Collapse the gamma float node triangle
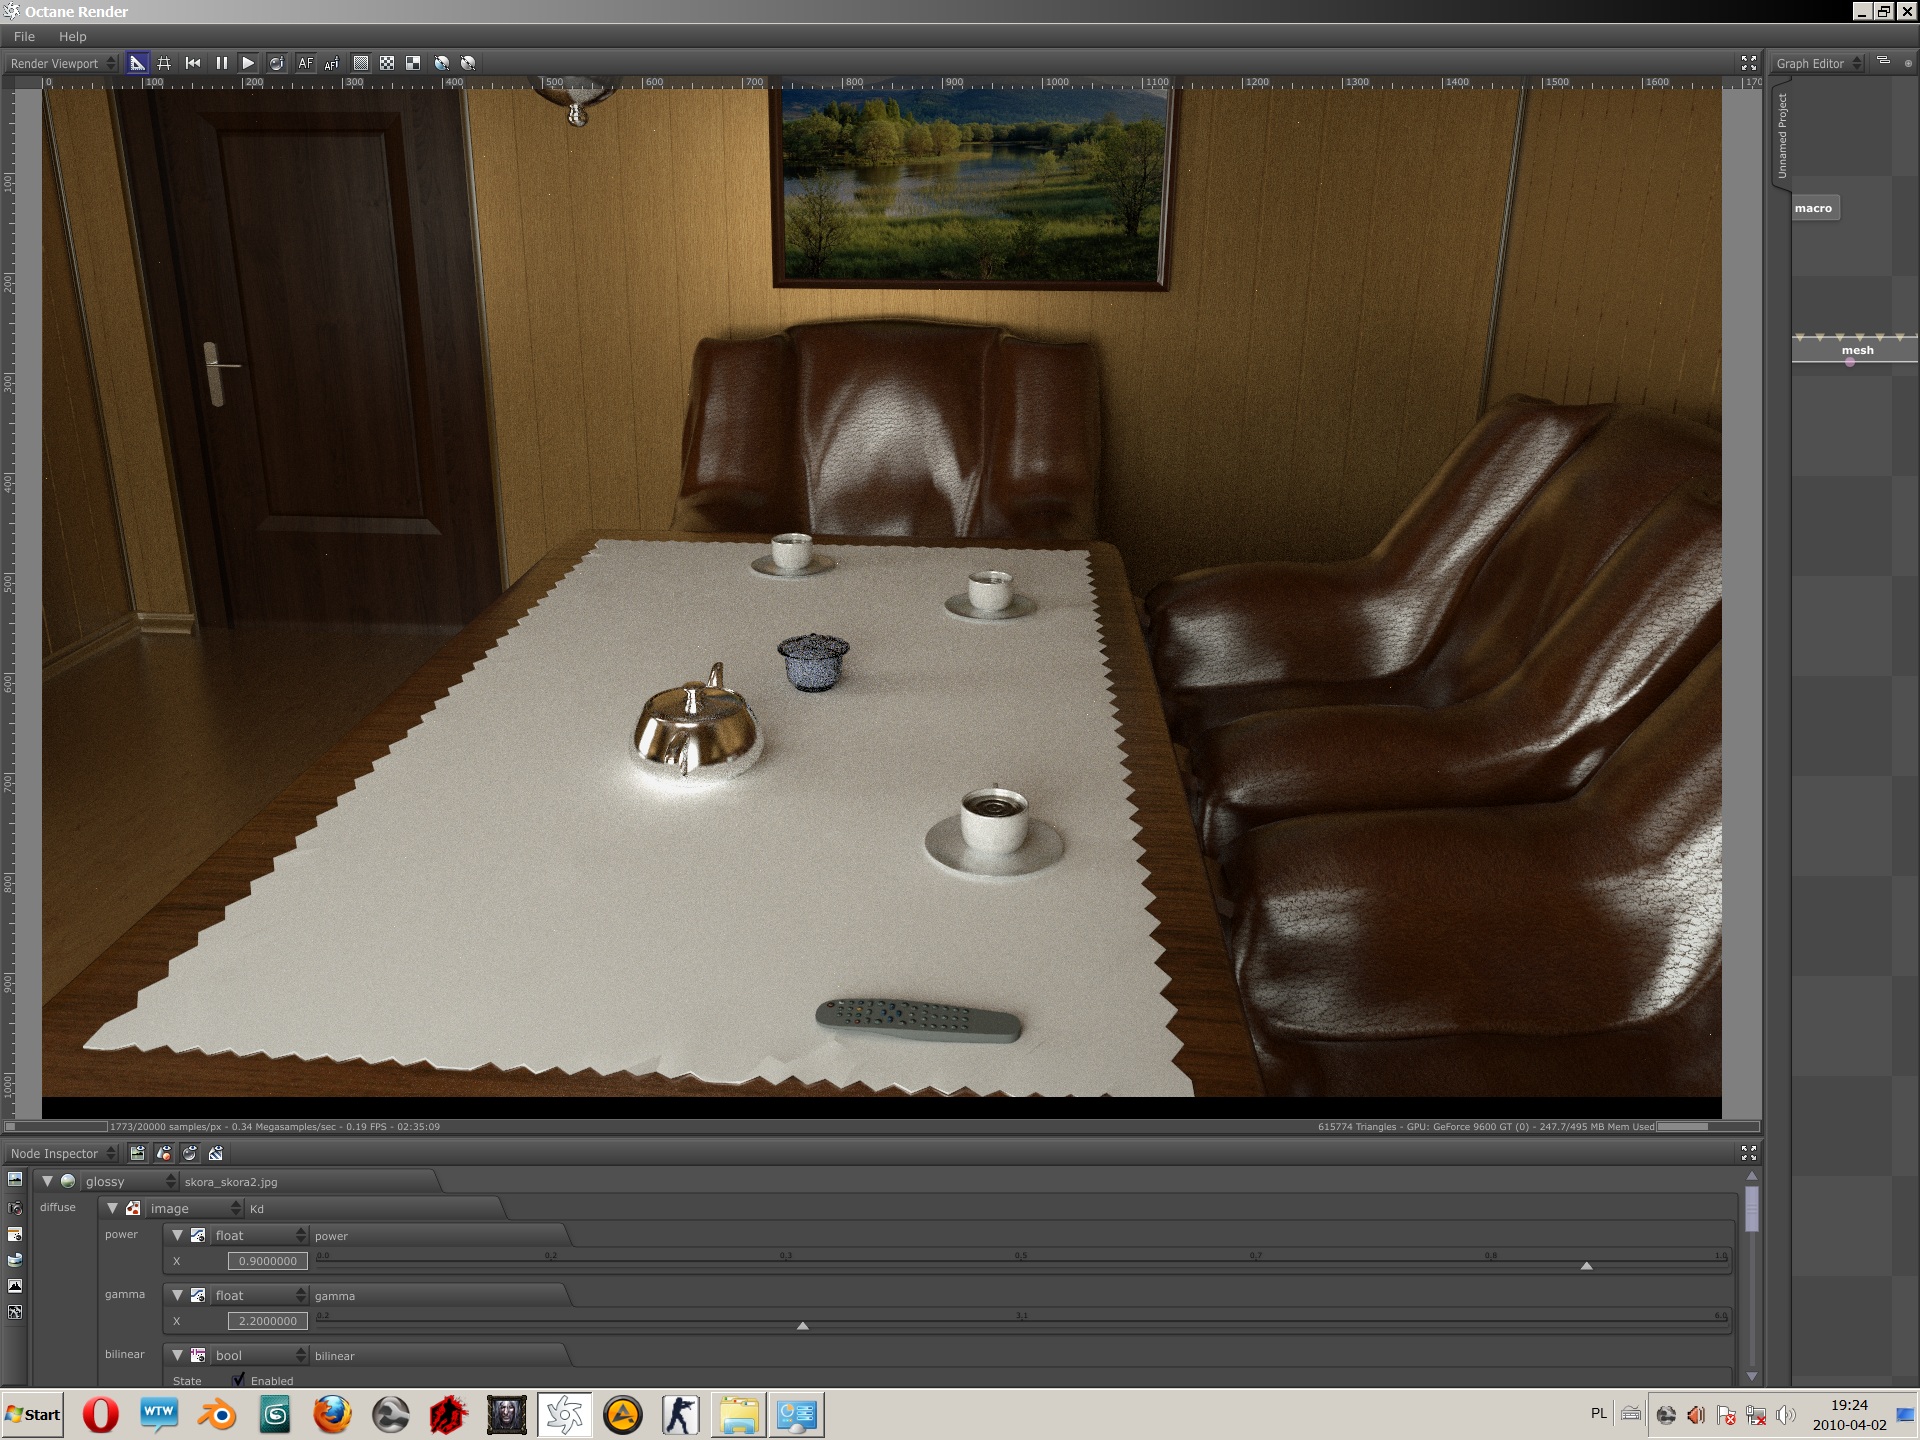The image size is (1920, 1440). [177, 1295]
